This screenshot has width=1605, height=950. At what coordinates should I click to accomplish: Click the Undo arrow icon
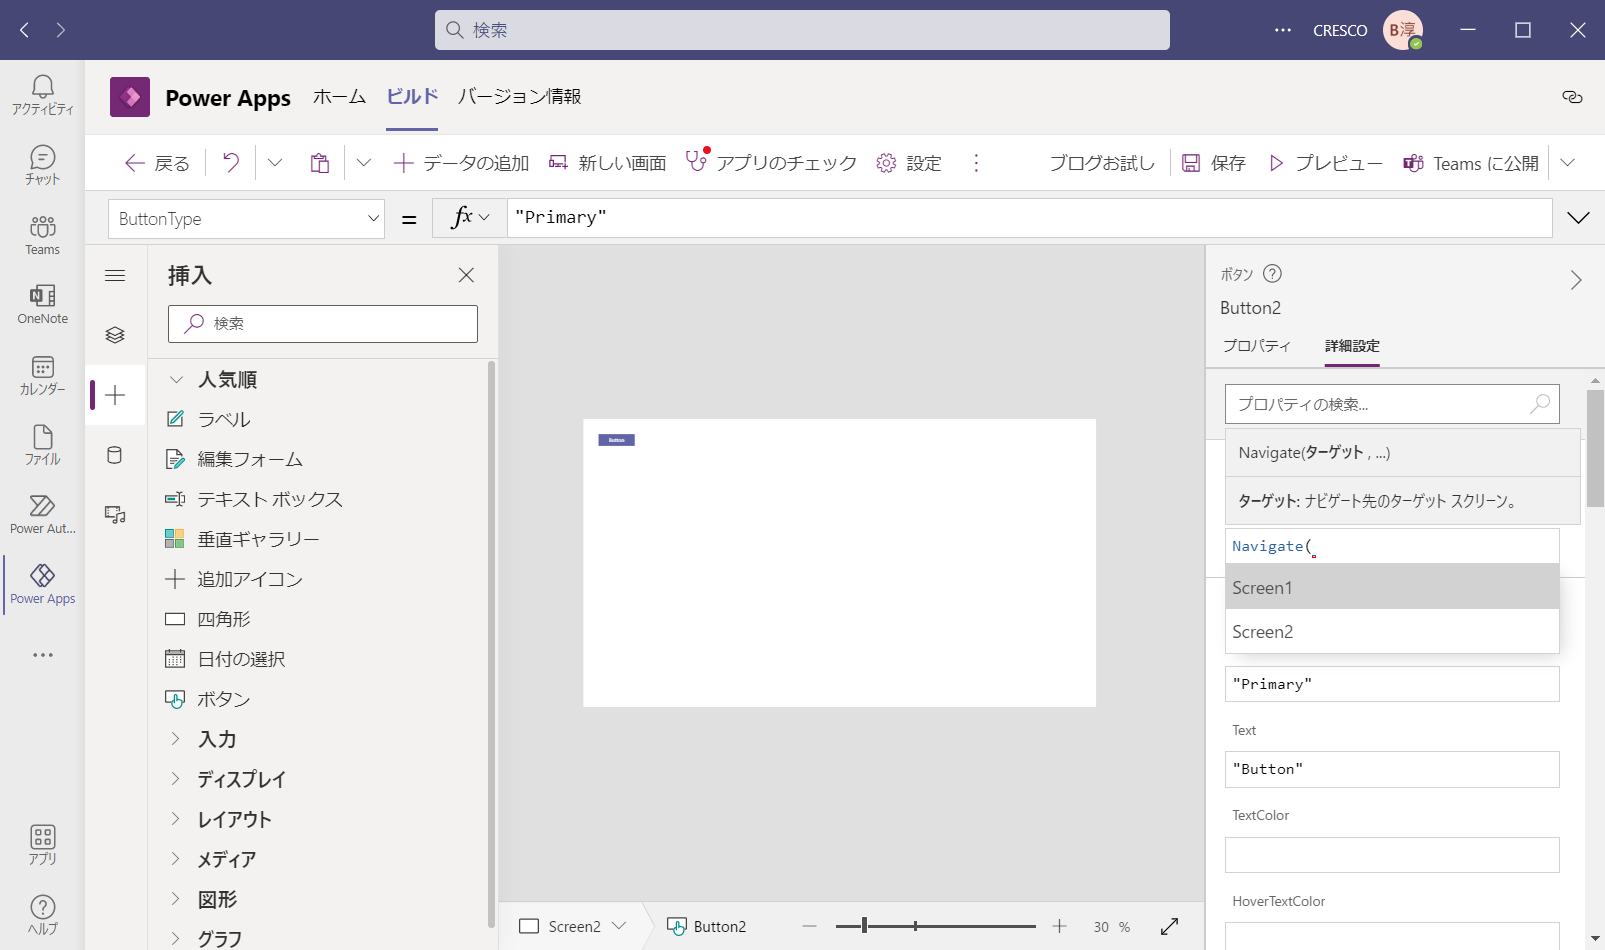(x=231, y=163)
